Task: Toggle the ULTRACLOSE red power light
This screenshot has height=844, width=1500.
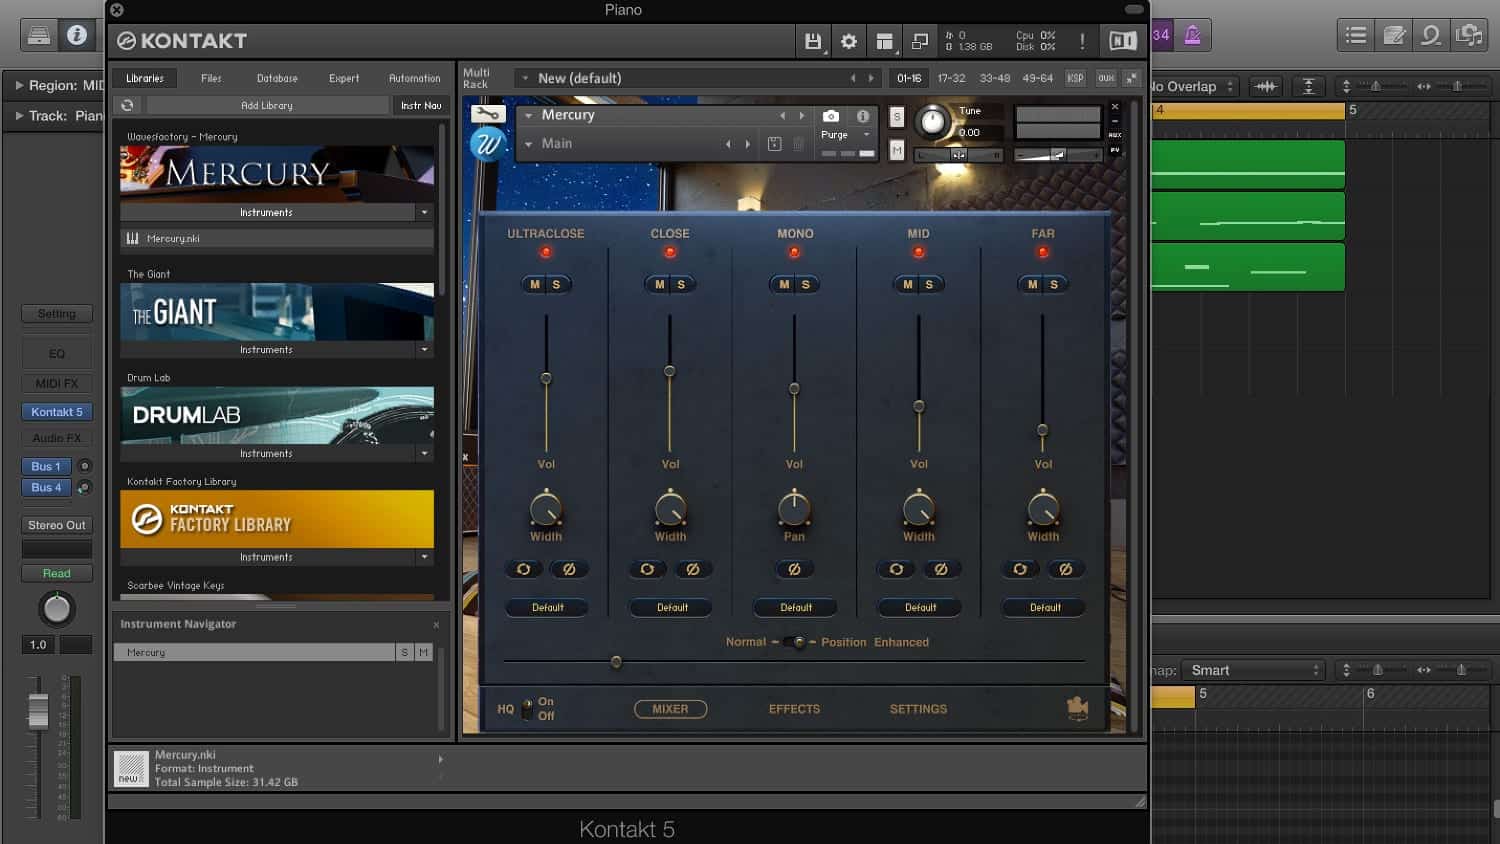Action: [x=546, y=253]
